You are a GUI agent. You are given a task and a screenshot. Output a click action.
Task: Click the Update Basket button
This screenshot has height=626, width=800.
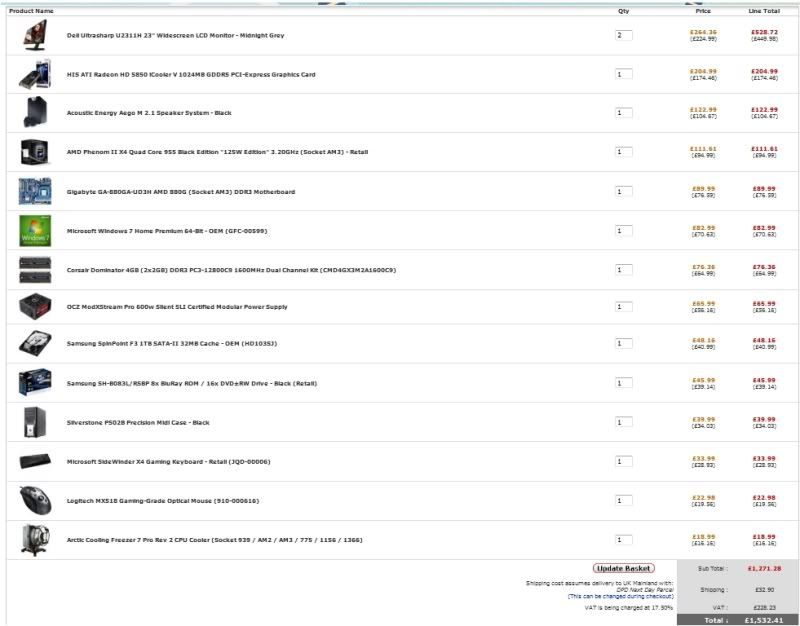[623, 568]
